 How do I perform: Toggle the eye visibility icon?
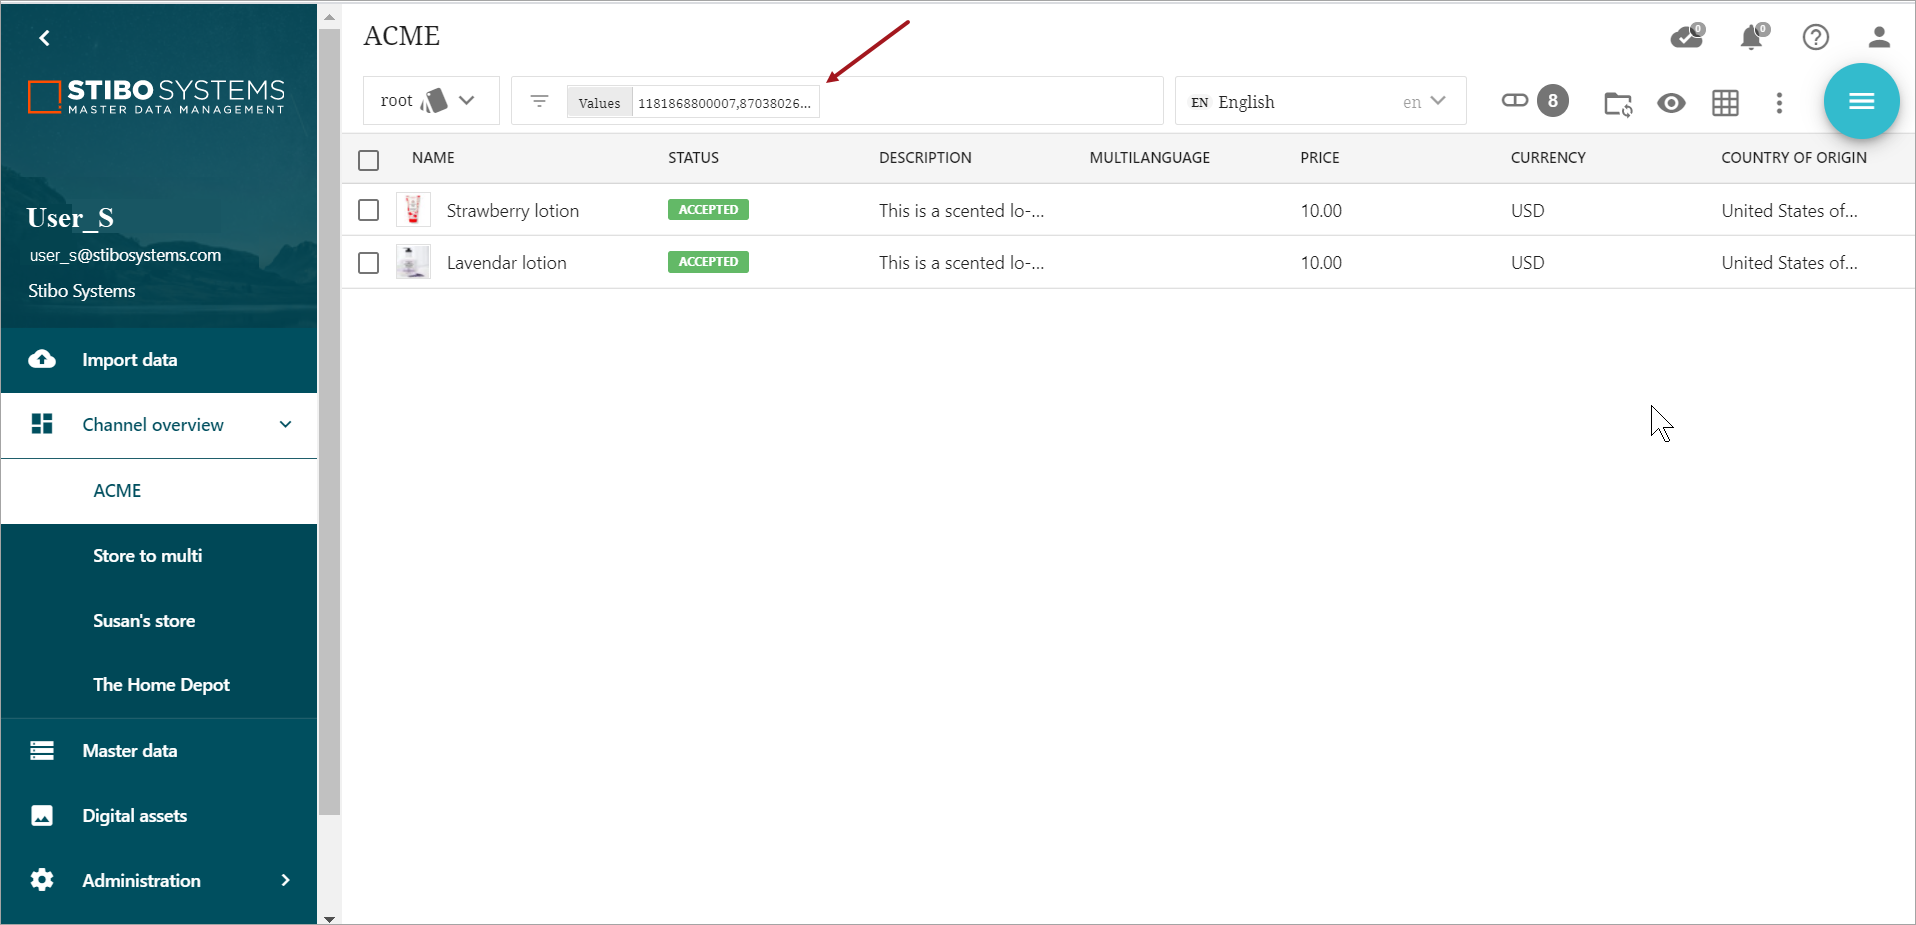click(x=1670, y=103)
